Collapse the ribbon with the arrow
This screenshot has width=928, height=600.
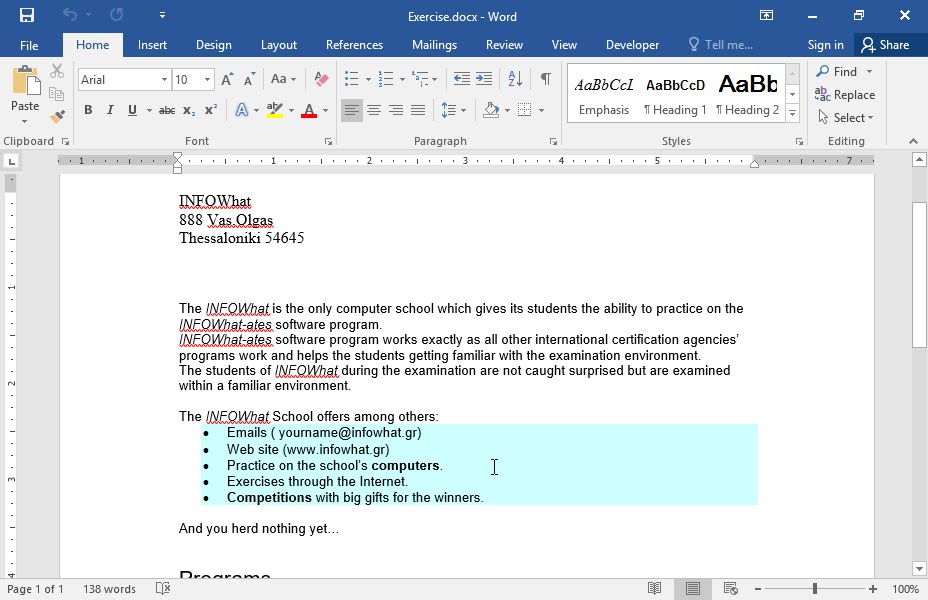(913, 141)
